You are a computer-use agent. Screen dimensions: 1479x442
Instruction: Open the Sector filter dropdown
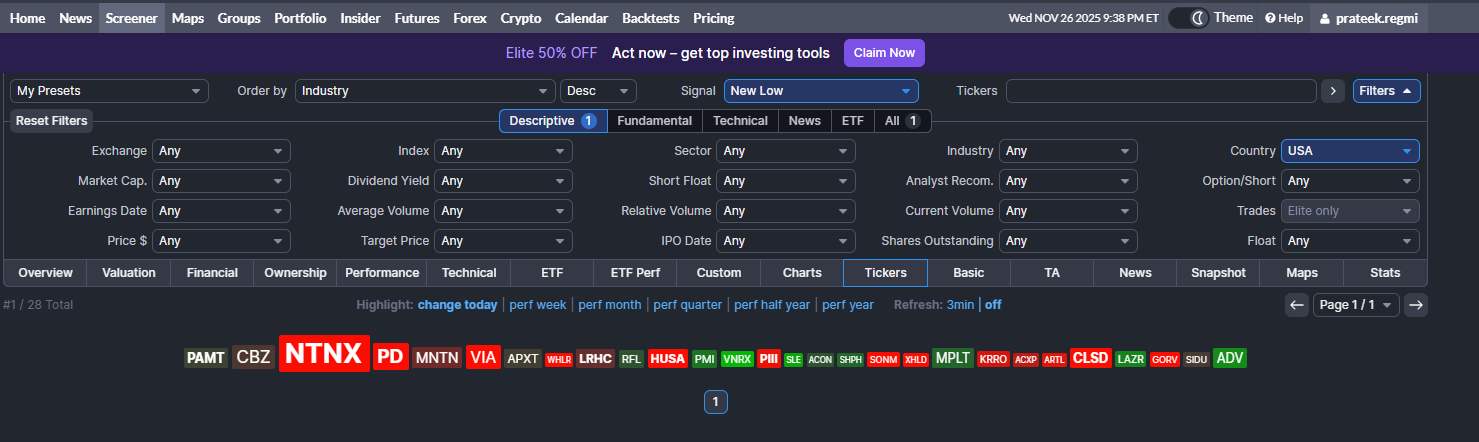[x=786, y=151]
